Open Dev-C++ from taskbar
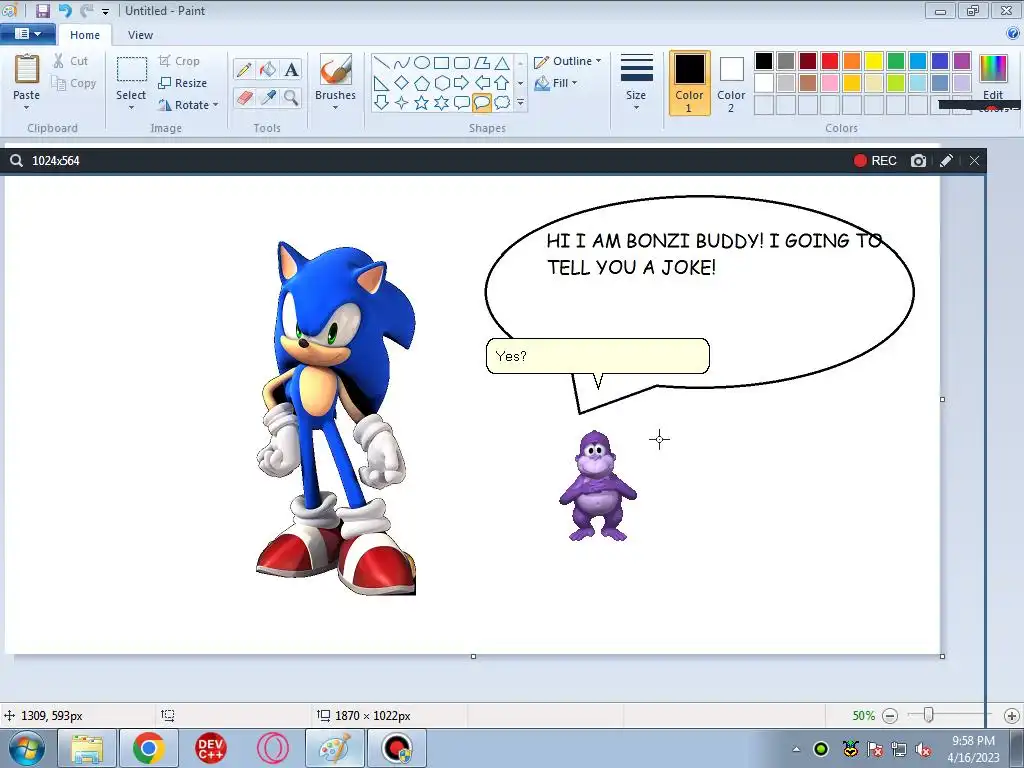This screenshot has height=768, width=1024. [210, 748]
